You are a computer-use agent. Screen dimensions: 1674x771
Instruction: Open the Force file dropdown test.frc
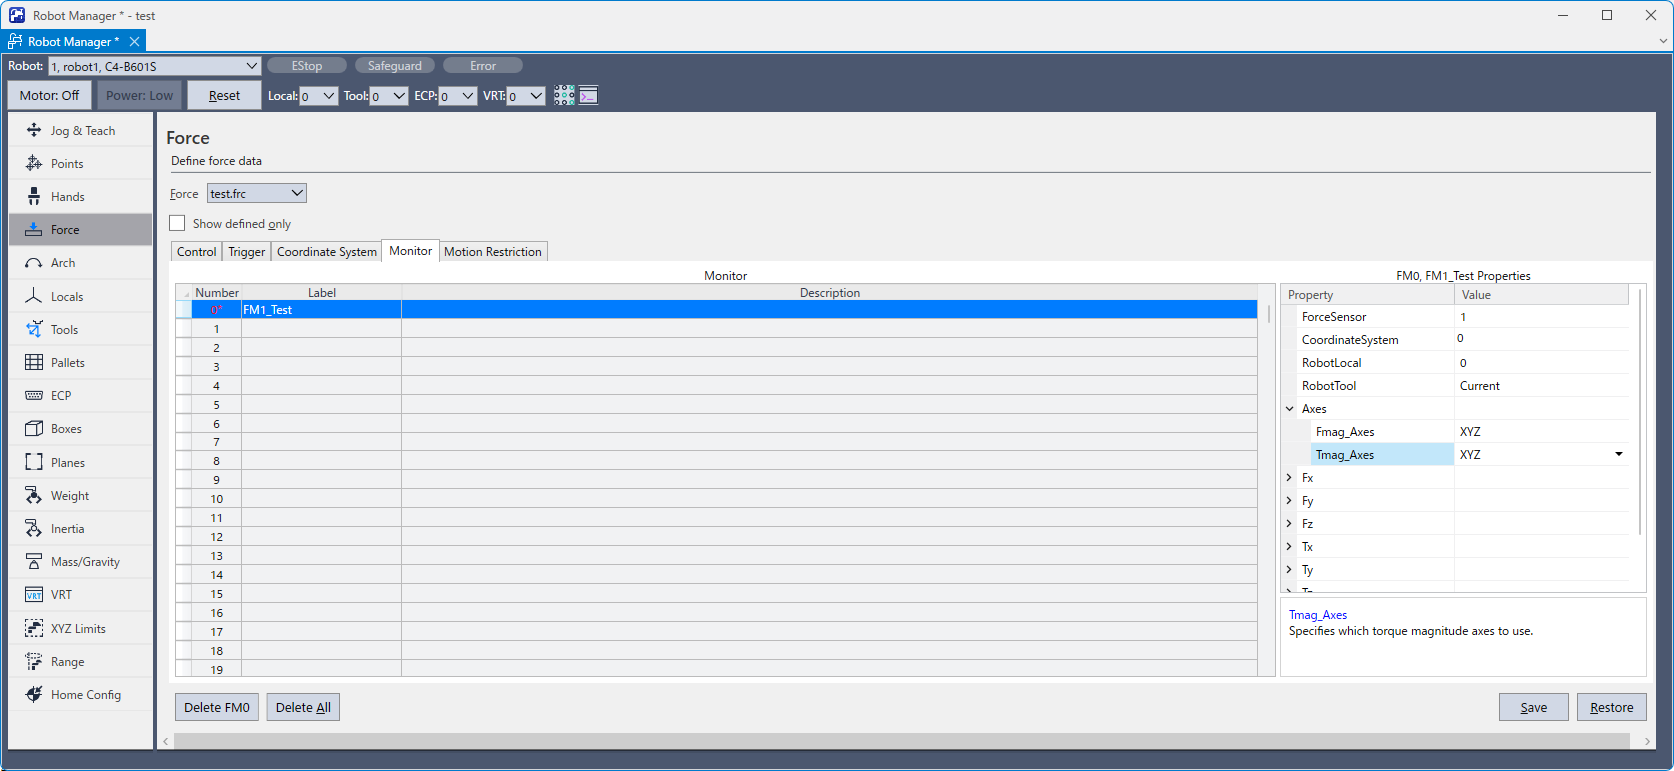click(256, 194)
